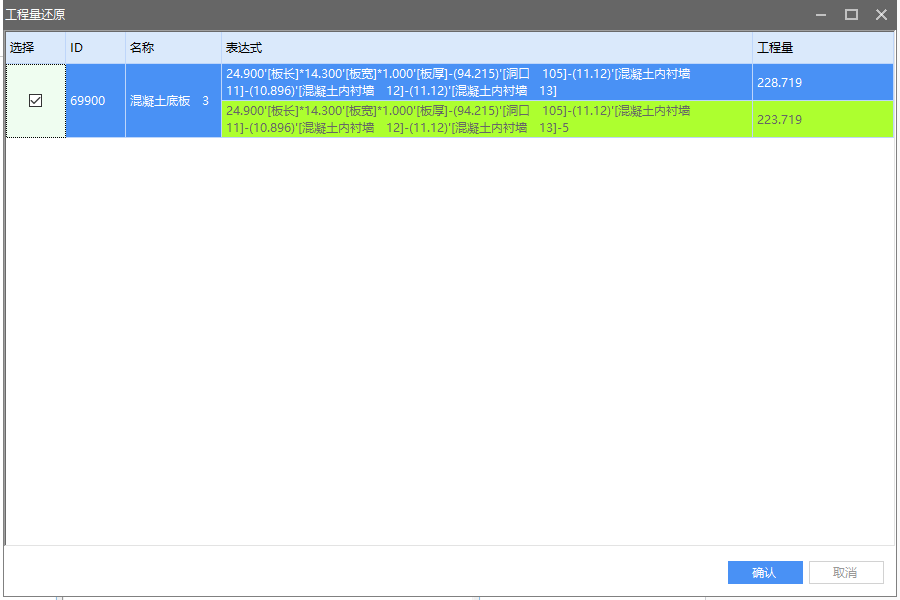The image size is (900, 600).
Task: Toggle the checkbox for row 69900
Action: [x=36, y=101]
